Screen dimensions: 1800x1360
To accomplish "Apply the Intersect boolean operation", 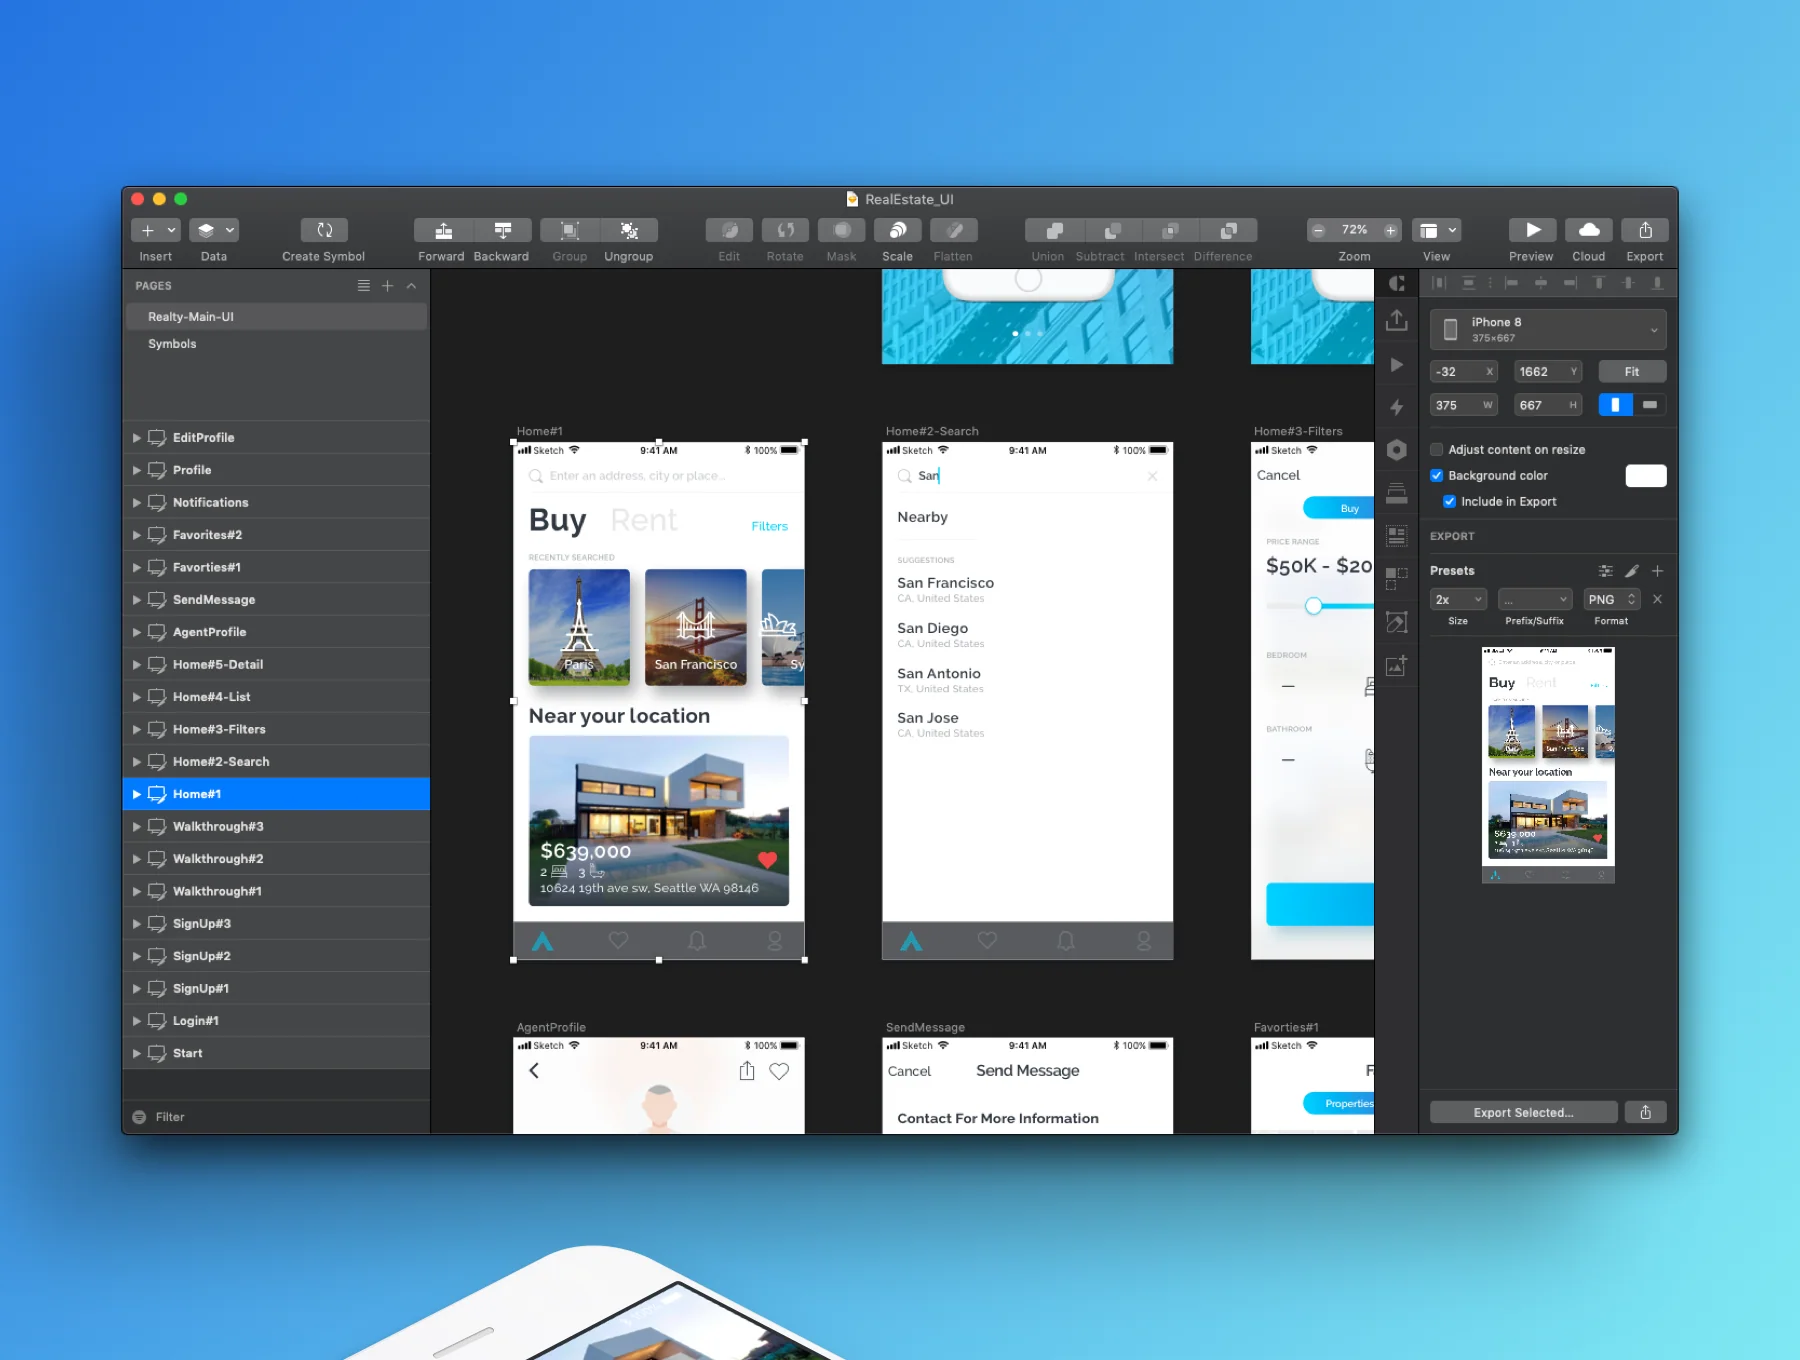I will [x=1170, y=230].
